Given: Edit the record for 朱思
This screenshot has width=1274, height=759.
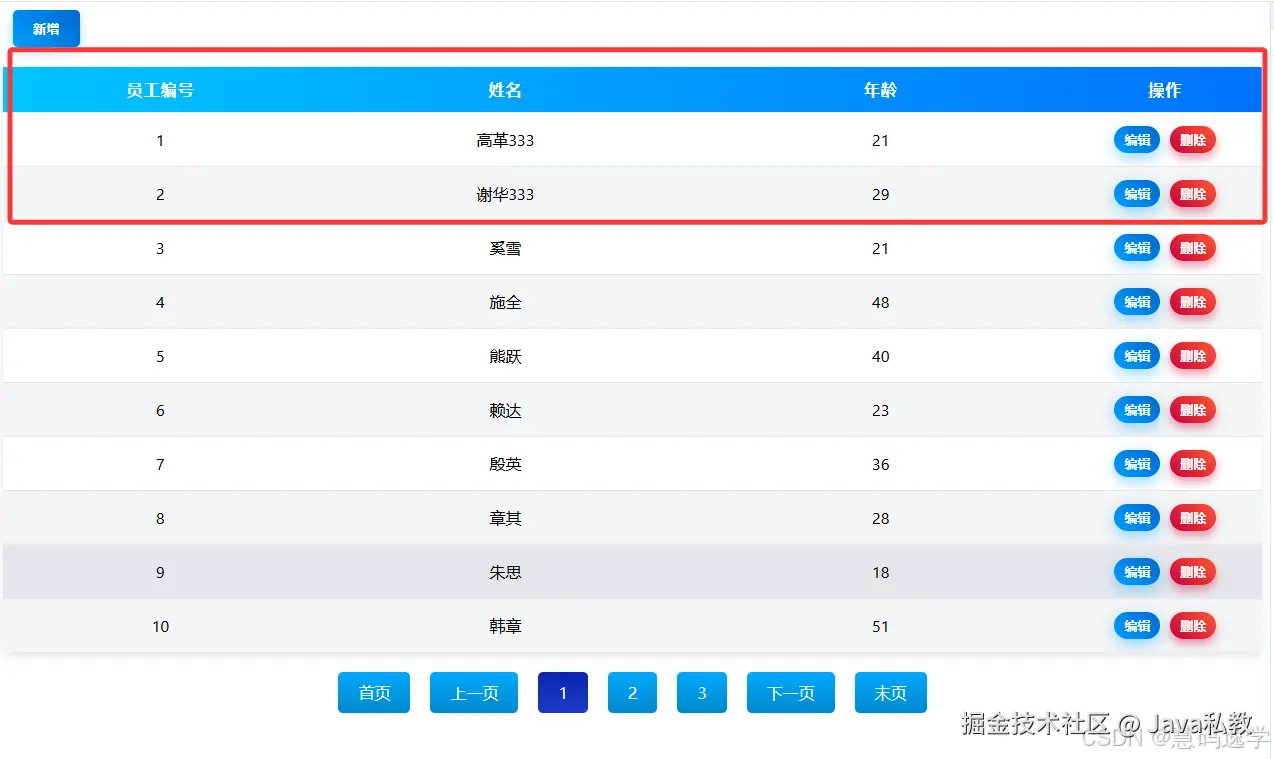Looking at the screenshot, I should [x=1136, y=572].
